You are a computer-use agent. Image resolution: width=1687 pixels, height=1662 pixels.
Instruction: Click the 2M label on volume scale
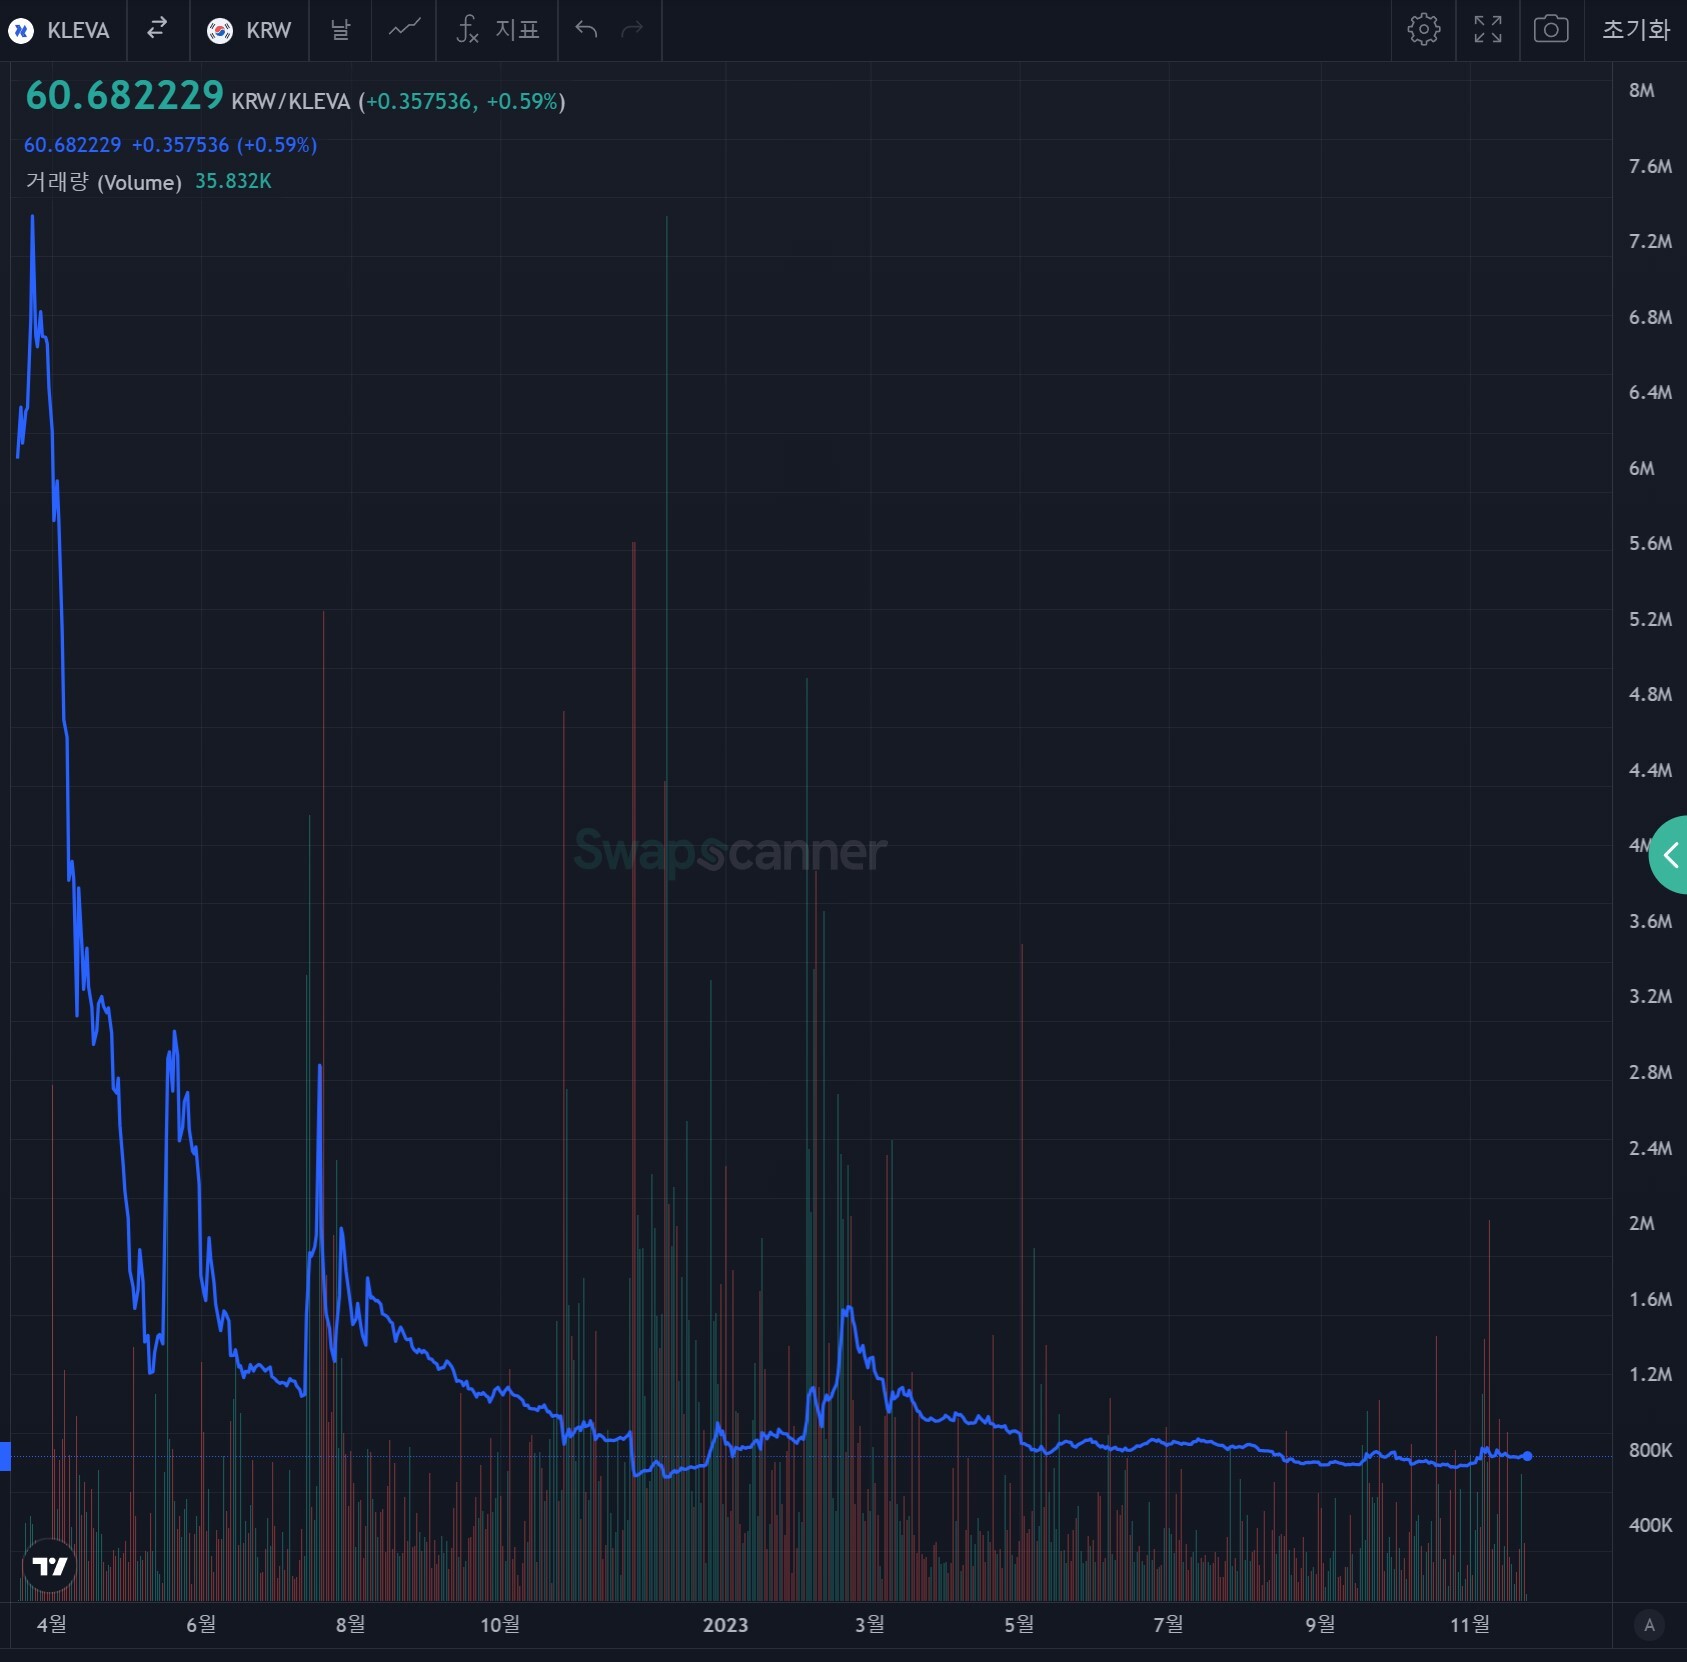[x=1641, y=1223]
